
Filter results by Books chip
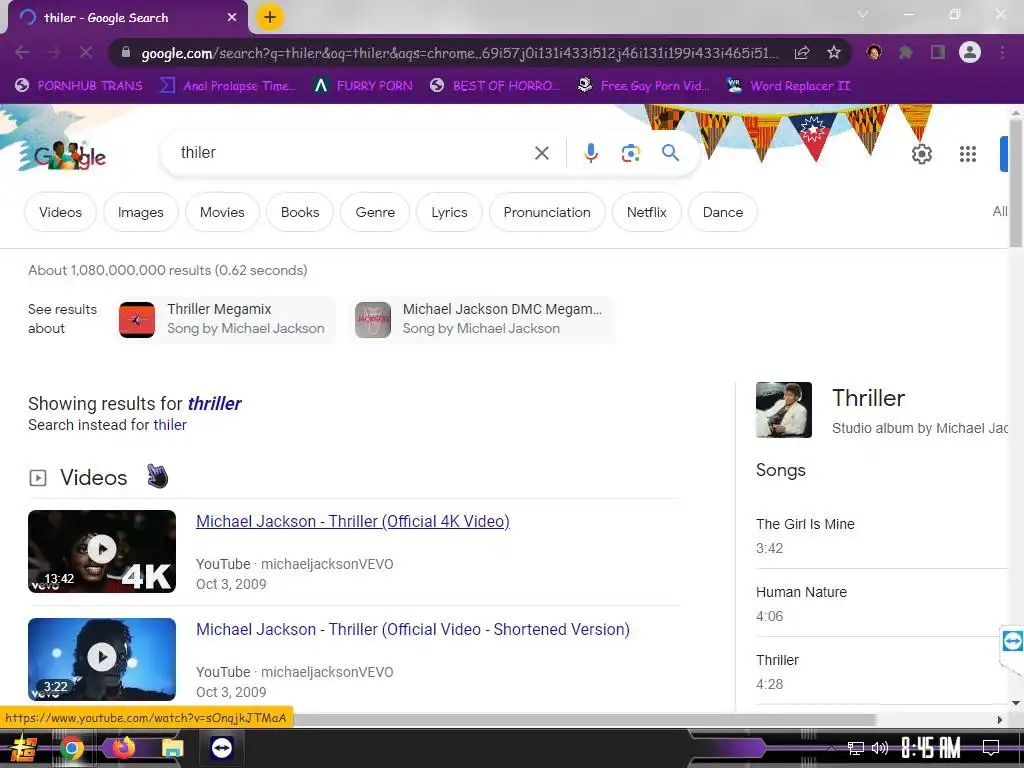[x=300, y=212]
